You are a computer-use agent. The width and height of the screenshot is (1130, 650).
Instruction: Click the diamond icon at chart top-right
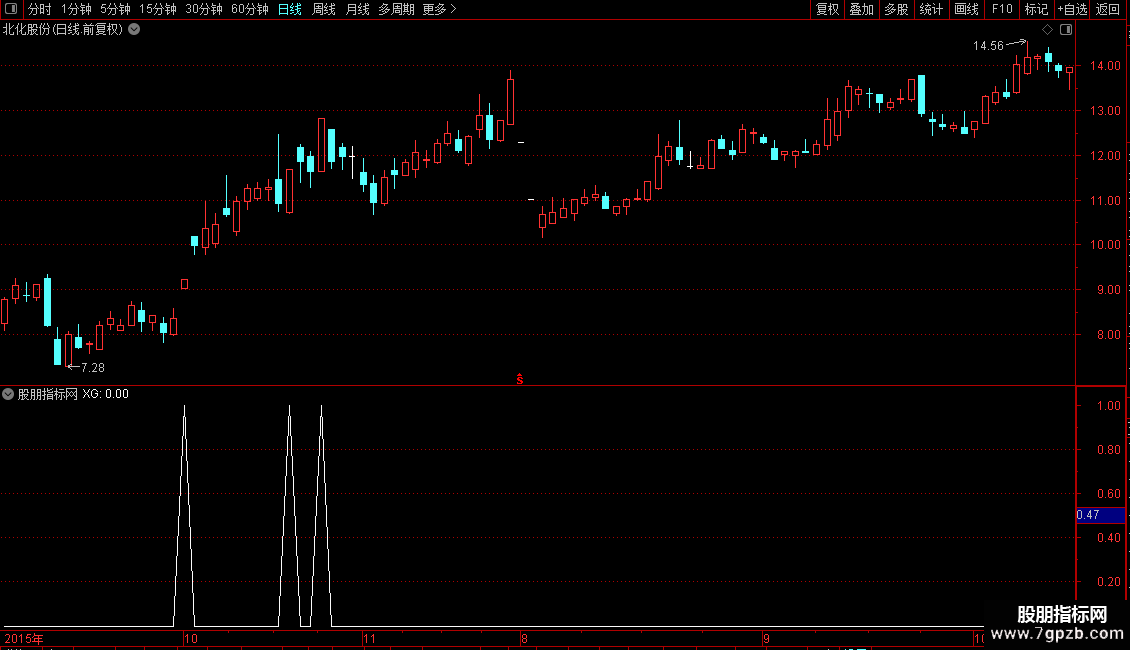tap(1048, 30)
